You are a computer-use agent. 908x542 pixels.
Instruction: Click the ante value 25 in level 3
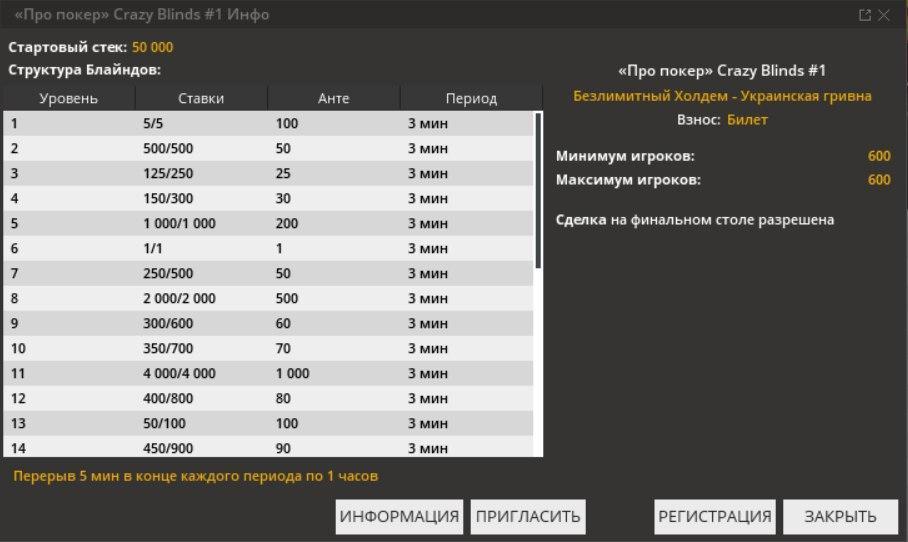283,174
